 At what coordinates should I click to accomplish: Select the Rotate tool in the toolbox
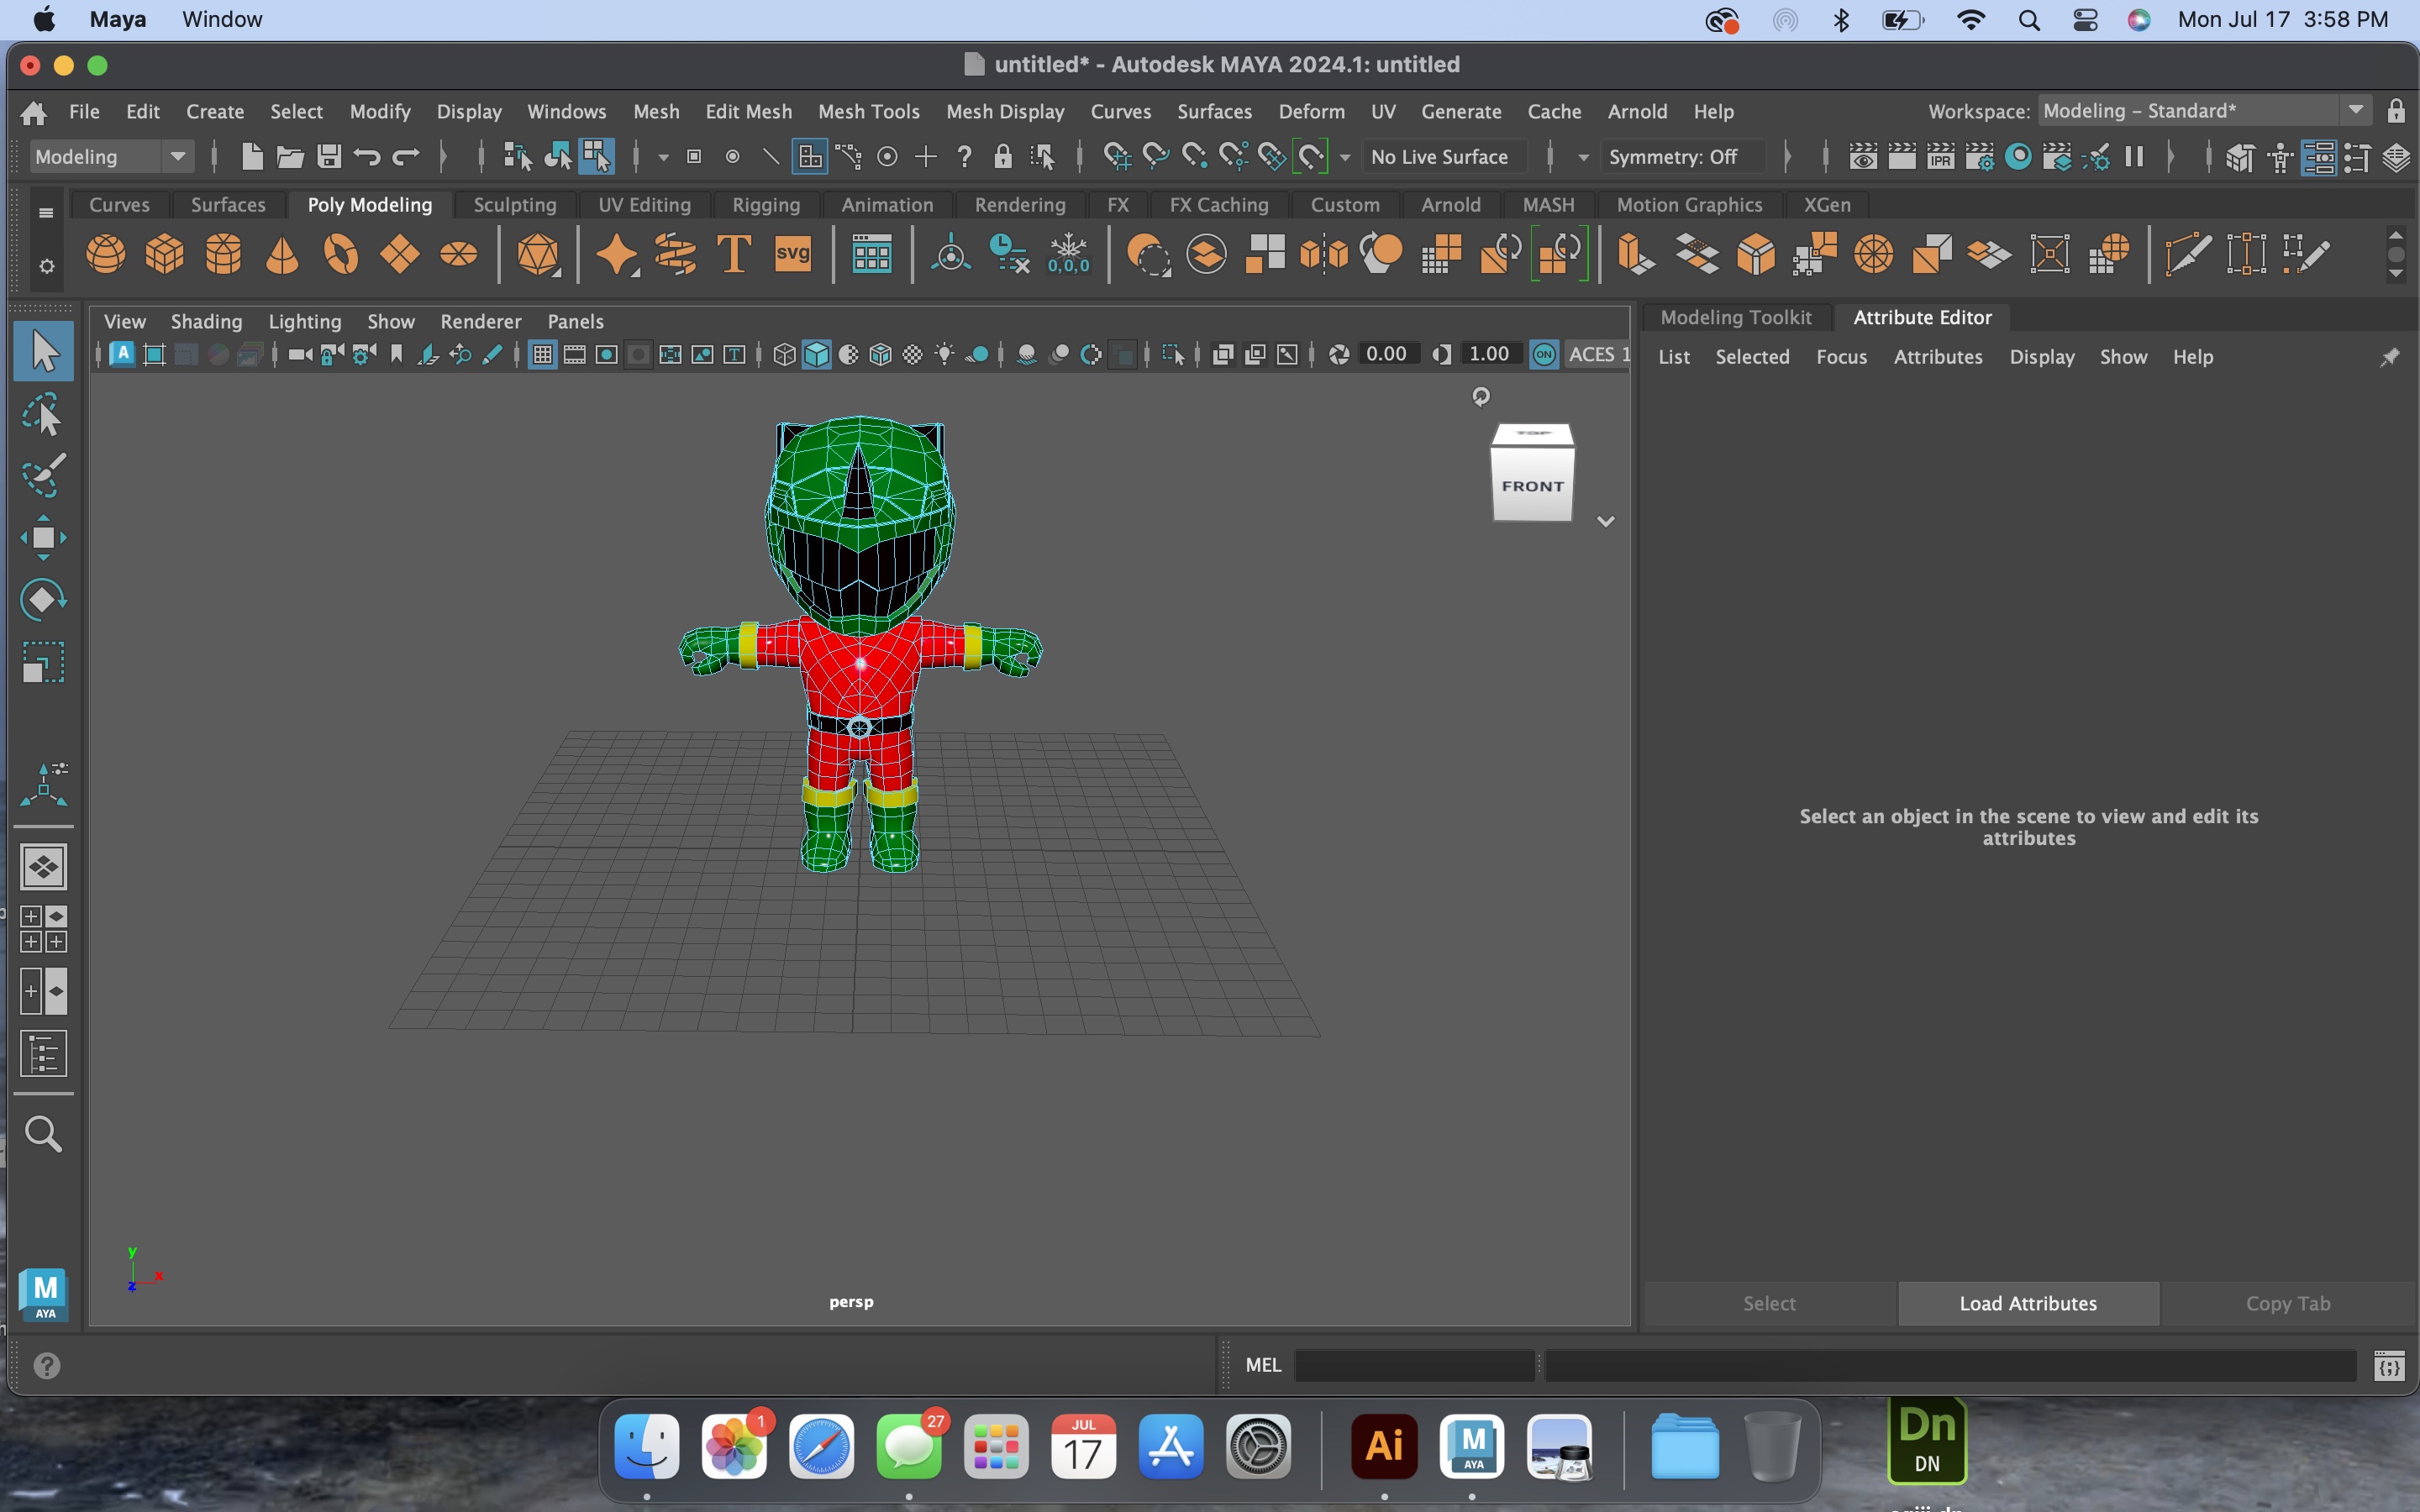pyautogui.click(x=43, y=600)
